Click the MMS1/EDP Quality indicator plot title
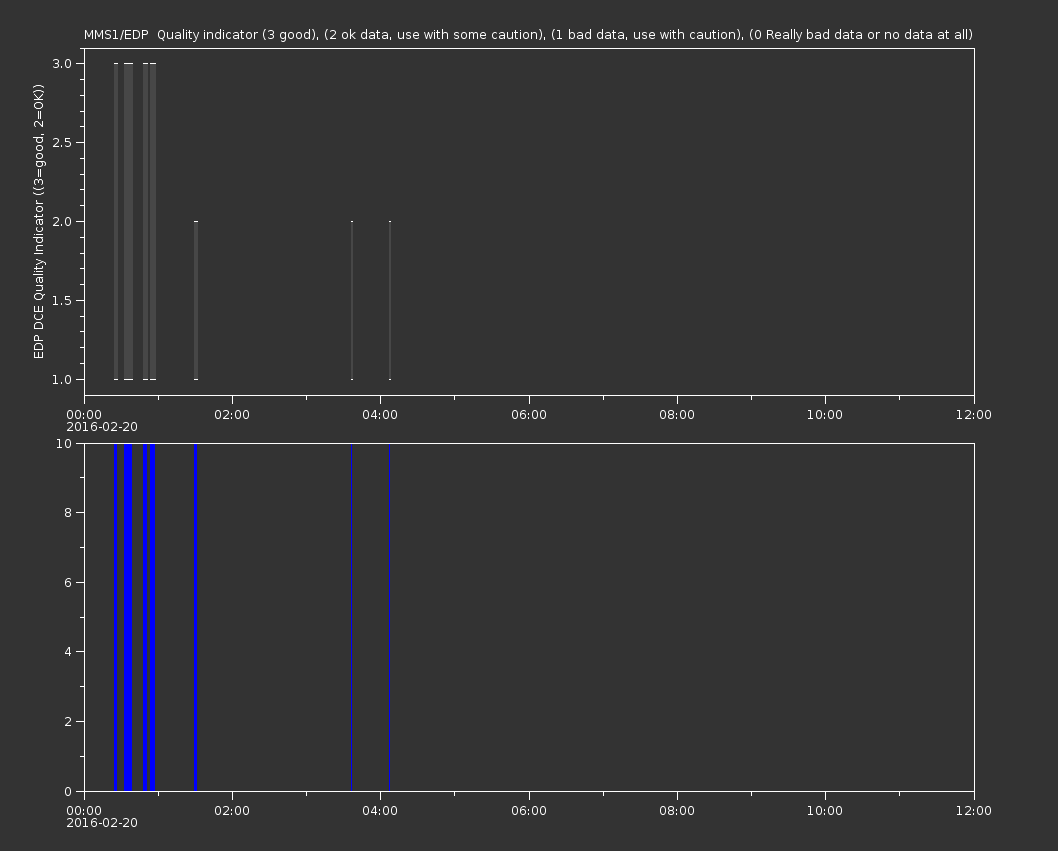Image resolution: width=1058 pixels, height=851 pixels. [x=528, y=34]
